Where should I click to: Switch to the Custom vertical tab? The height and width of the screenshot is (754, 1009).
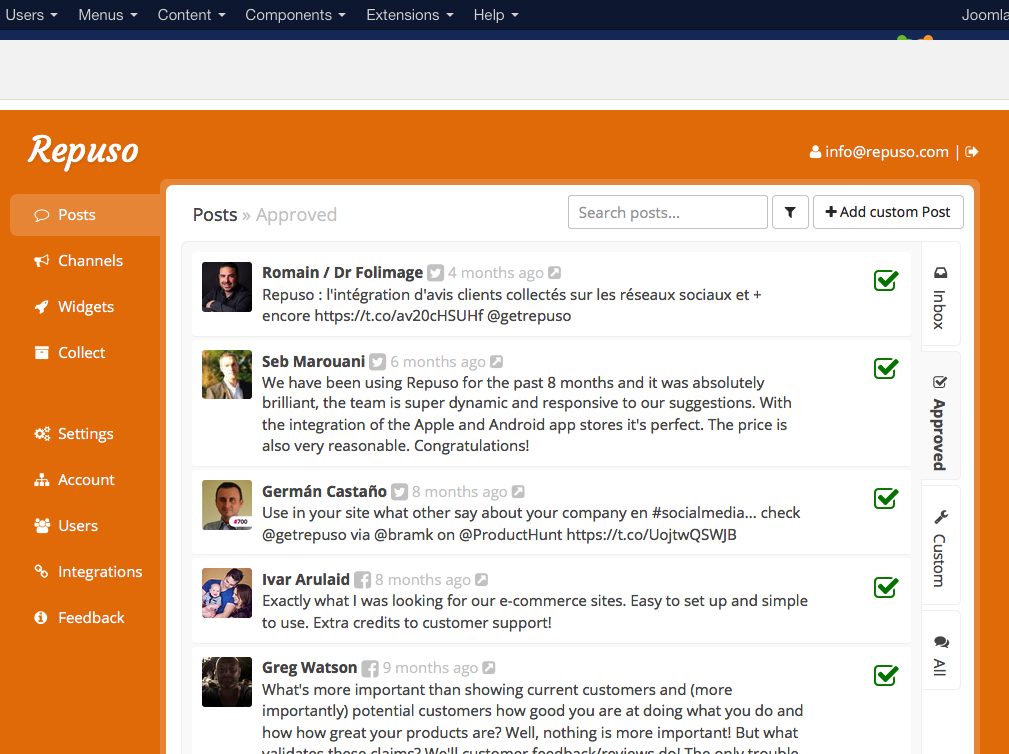coord(940,546)
